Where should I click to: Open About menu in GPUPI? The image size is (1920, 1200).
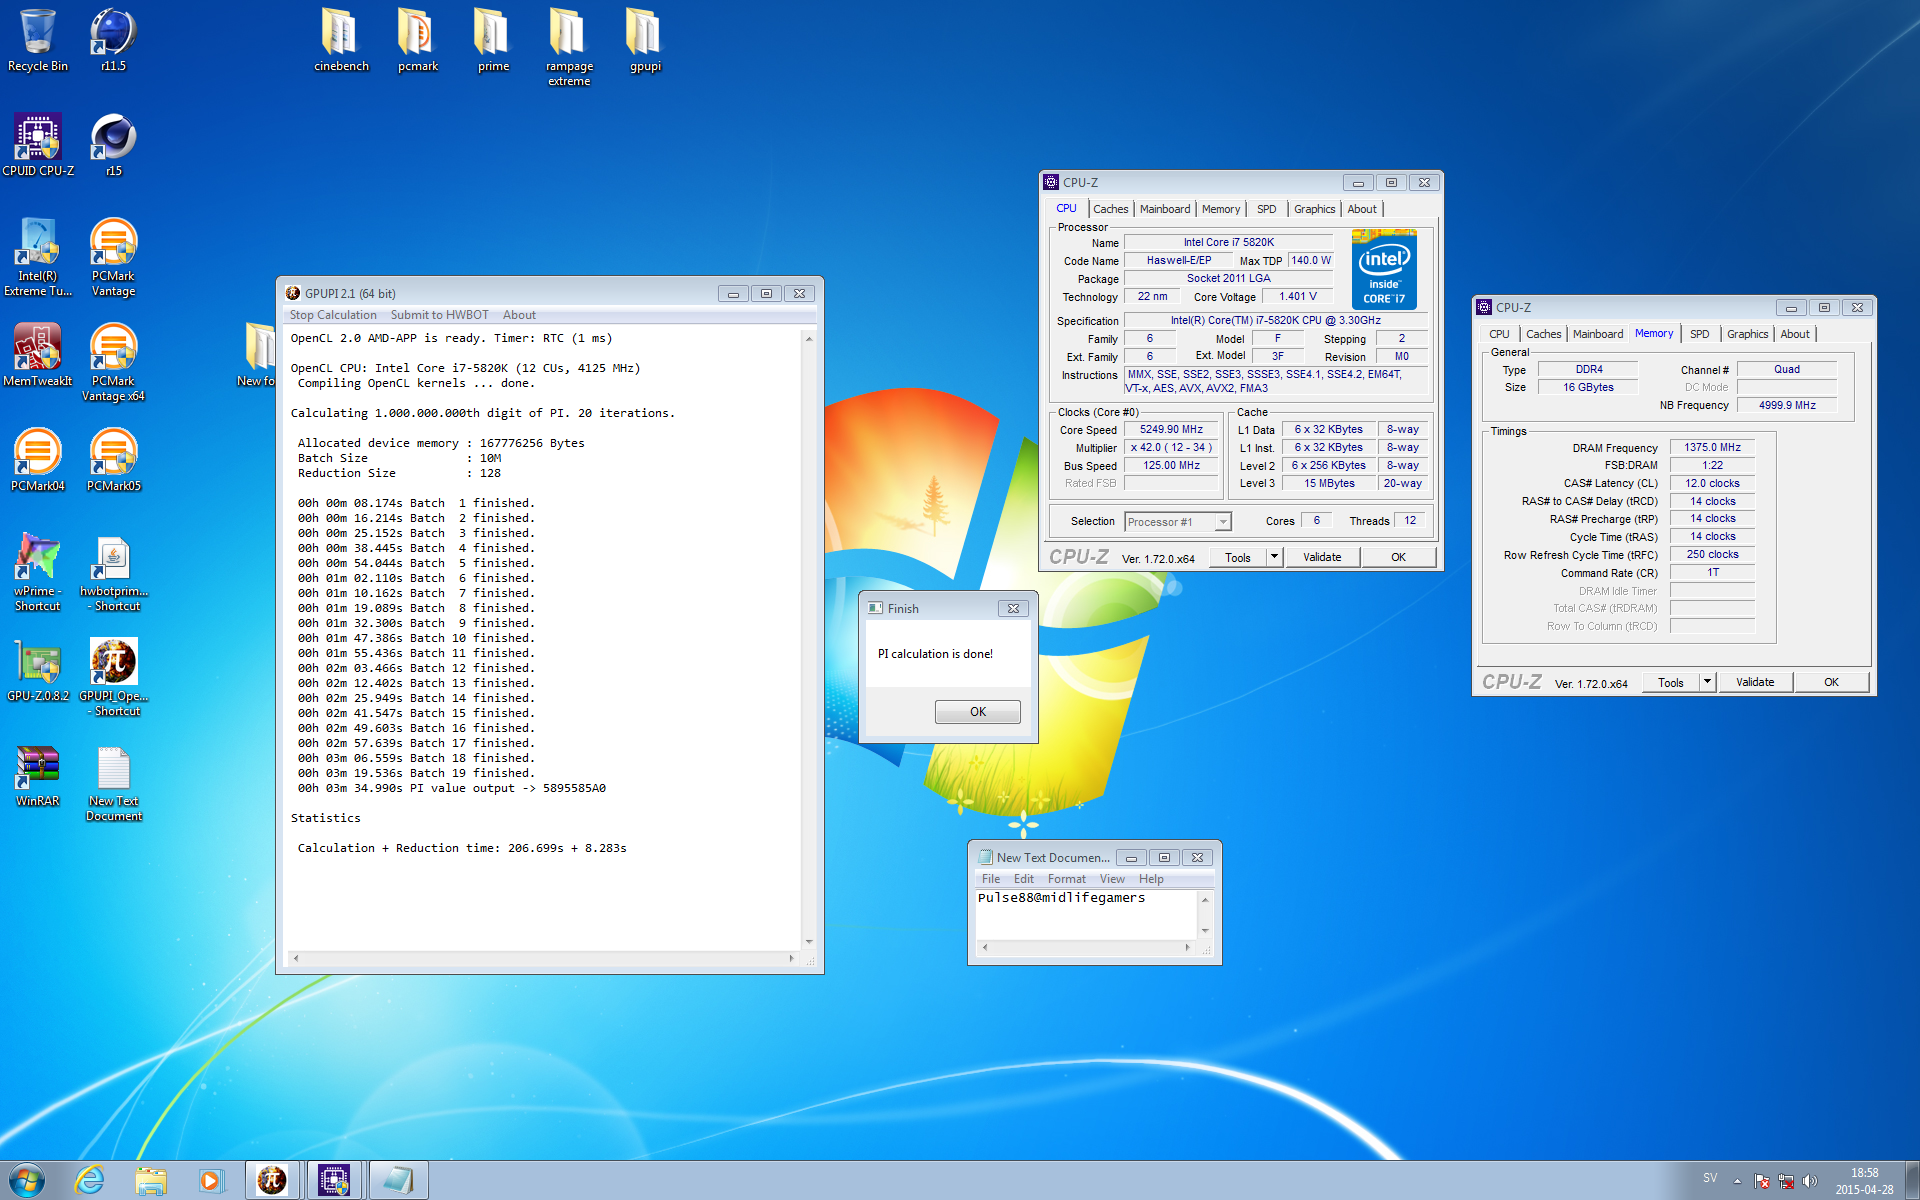click(519, 315)
